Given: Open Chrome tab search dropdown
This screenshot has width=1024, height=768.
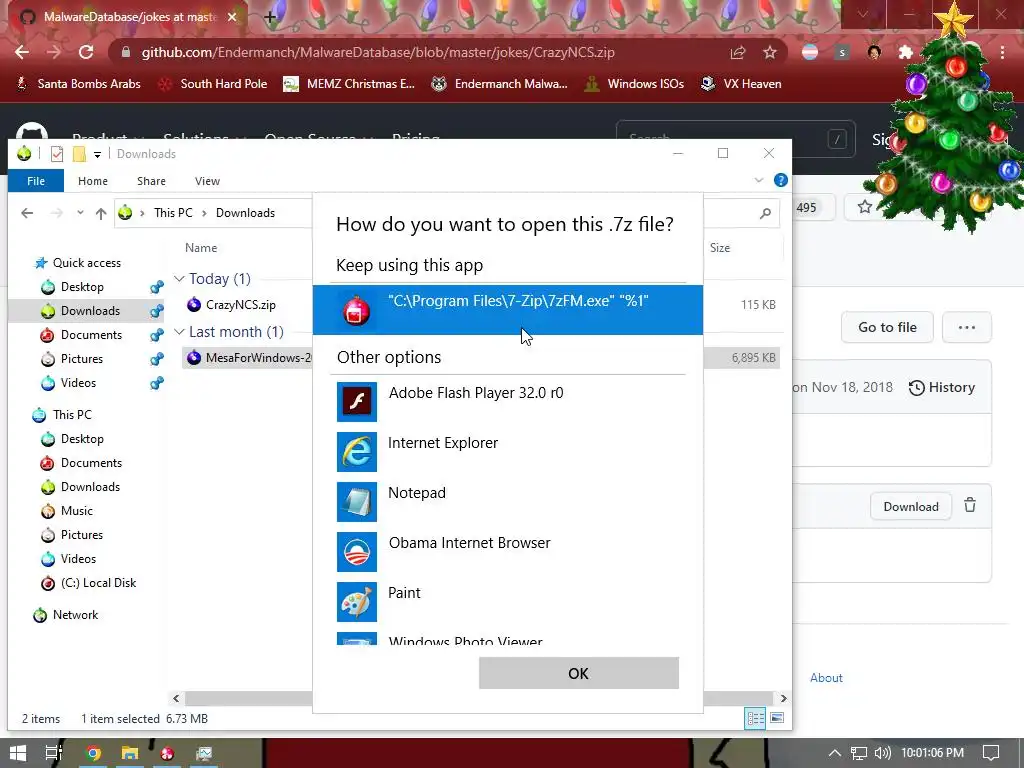Looking at the screenshot, I should (863, 14).
